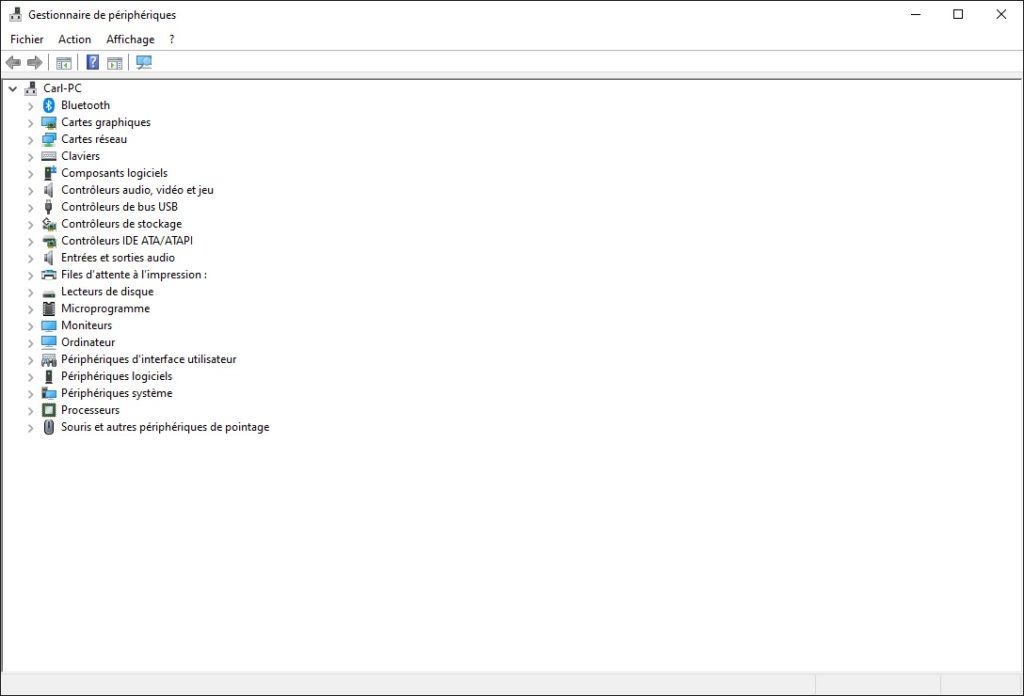The height and width of the screenshot is (696, 1024).
Task: Select the Lecteurs de disque icon
Action: (49, 293)
